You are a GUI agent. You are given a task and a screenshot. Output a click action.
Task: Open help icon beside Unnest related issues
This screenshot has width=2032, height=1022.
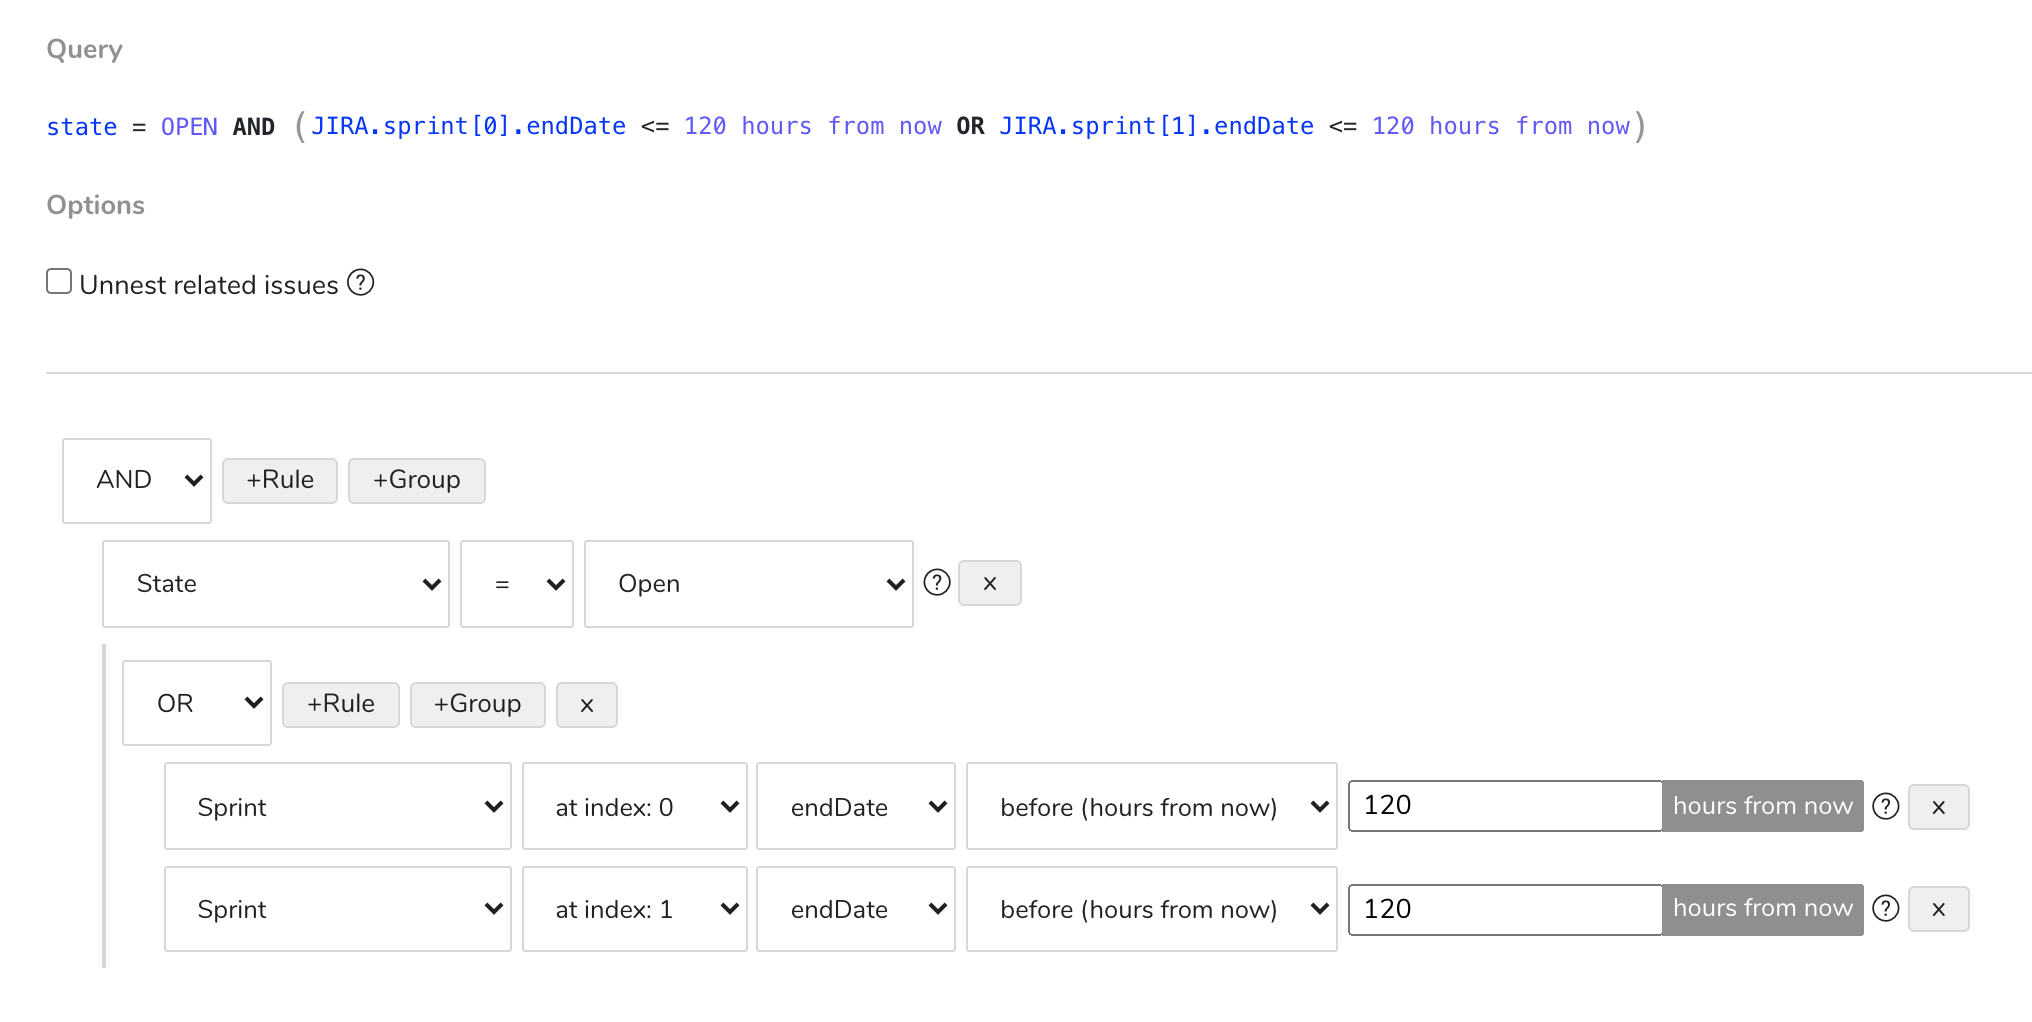(361, 283)
